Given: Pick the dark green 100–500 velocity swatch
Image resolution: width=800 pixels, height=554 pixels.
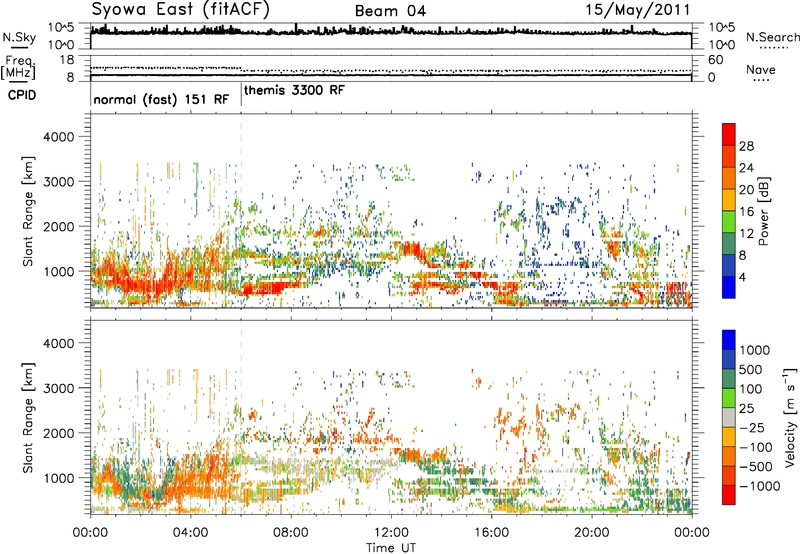Looking at the screenshot, I should click(729, 379).
